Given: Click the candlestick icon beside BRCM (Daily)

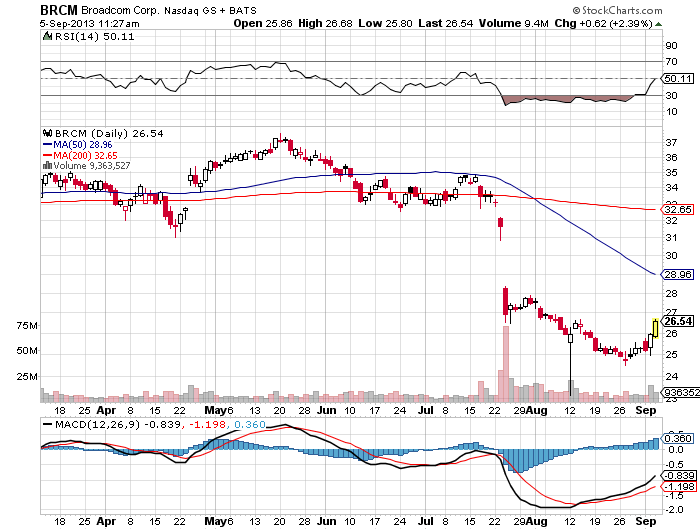Looking at the screenshot, I should coord(47,133).
